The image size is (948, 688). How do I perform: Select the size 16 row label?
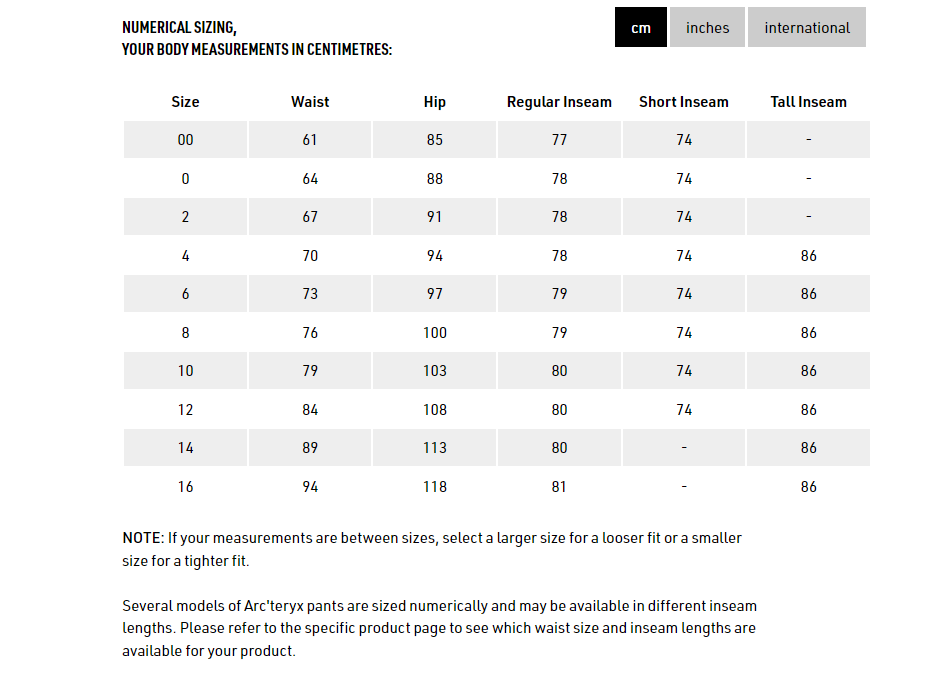tap(185, 487)
